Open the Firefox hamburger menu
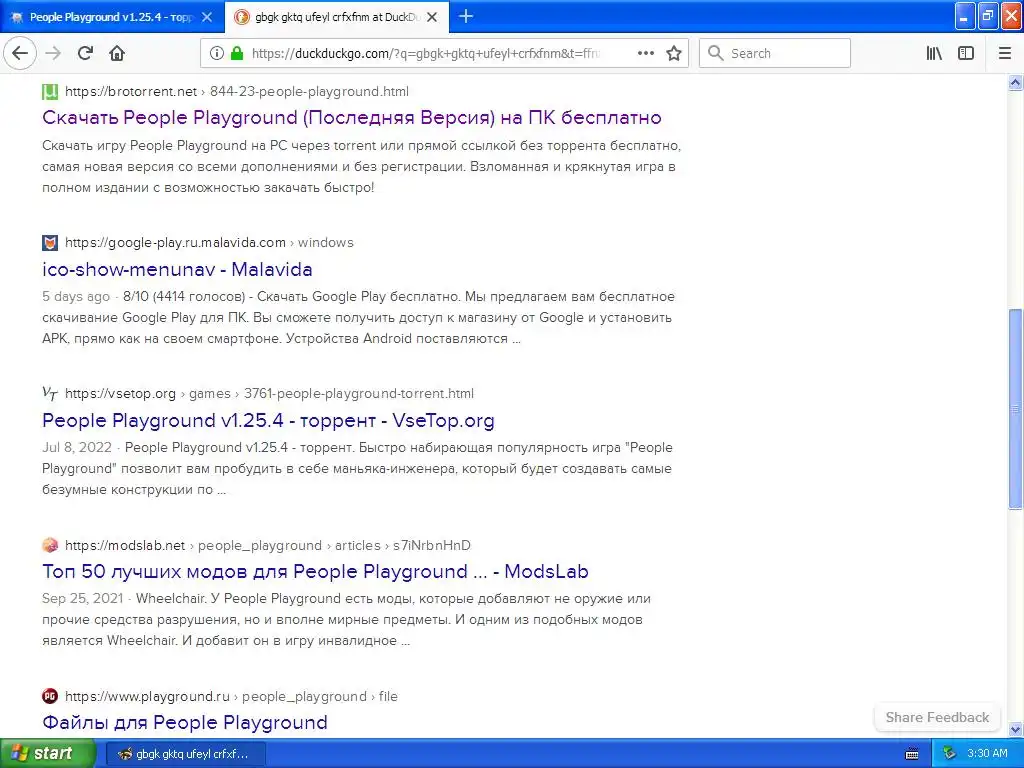1024x768 pixels. pos(1005,53)
